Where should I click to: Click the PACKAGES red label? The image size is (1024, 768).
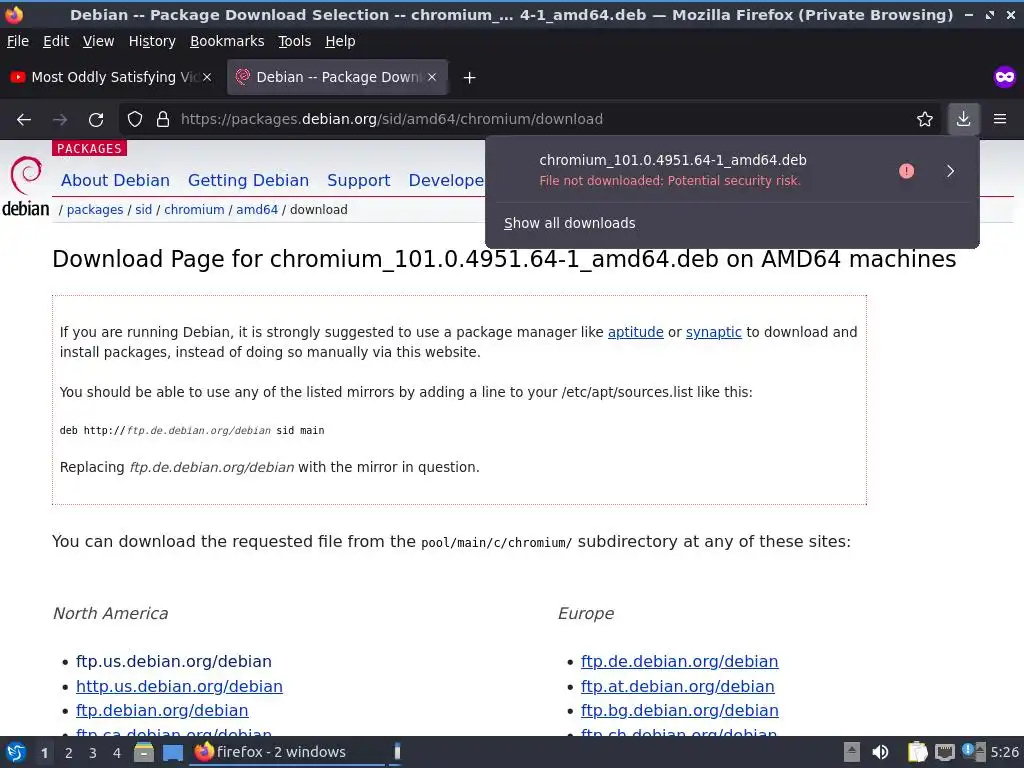point(89,148)
